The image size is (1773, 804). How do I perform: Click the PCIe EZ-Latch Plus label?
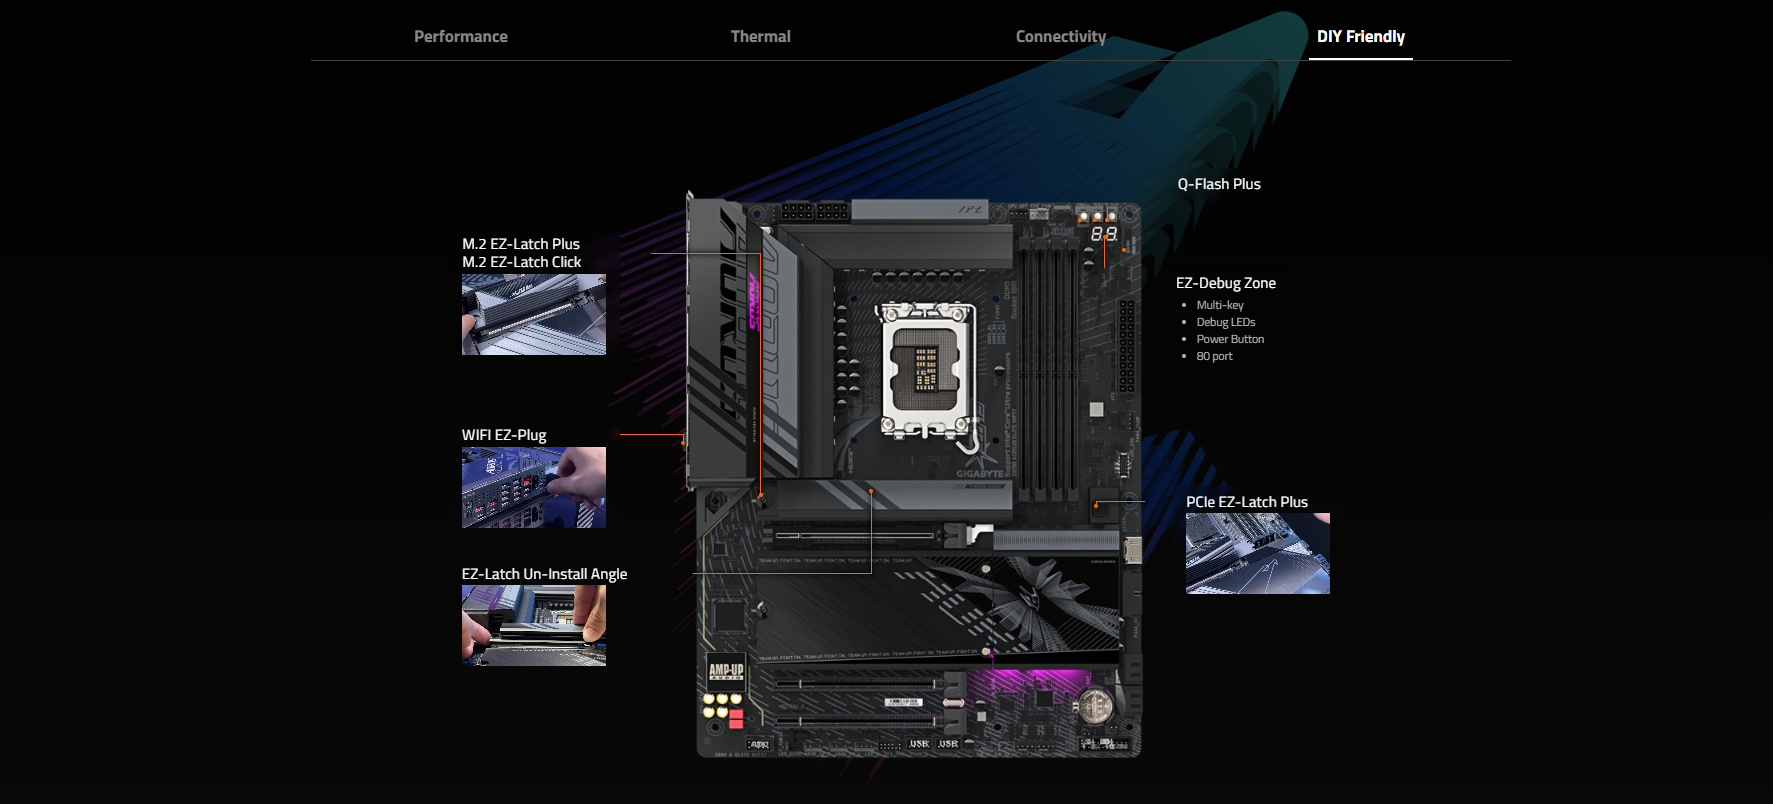tap(1247, 502)
